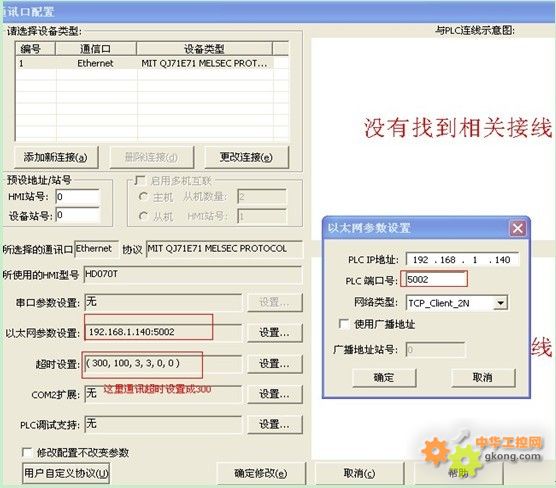Select the 从机 radio button
Viewport: 556px width, 488px height.
pos(143,216)
